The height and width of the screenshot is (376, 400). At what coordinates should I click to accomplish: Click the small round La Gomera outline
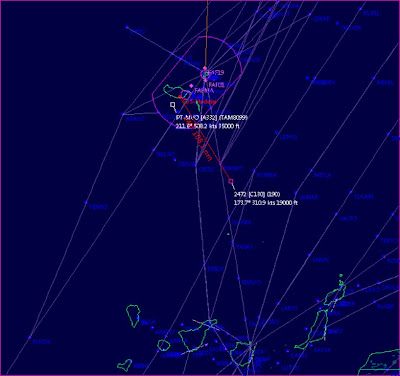[164, 345]
